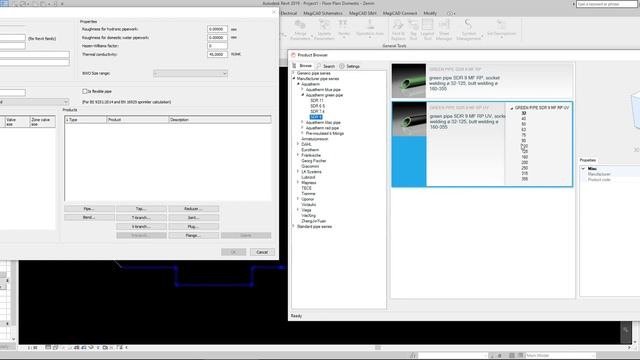Viewport: 640px width, 360px height.
Task: Open the MagiCAD Connect ribbon tab
Action: [400, 13]
